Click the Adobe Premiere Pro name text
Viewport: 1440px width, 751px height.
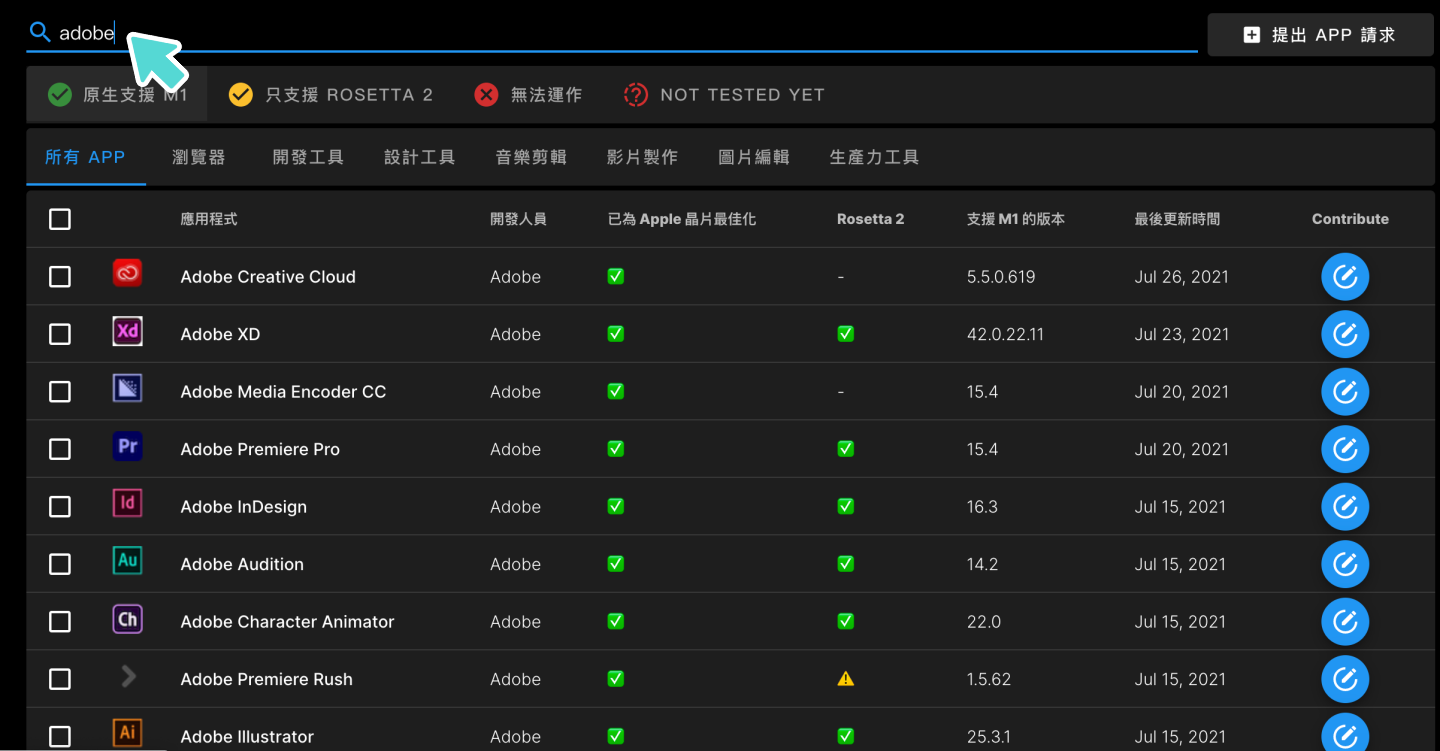point(260,449)
